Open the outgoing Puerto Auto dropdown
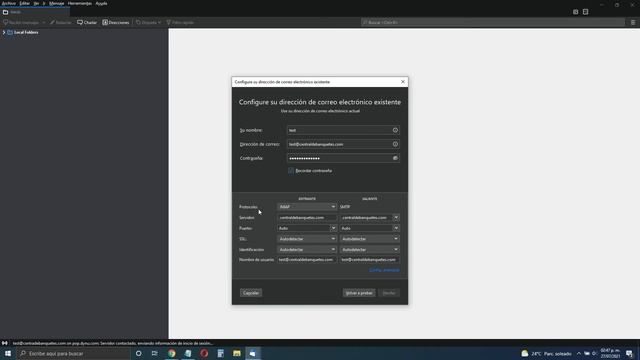Viewport: 640px width, 360px height. [396, 228]
